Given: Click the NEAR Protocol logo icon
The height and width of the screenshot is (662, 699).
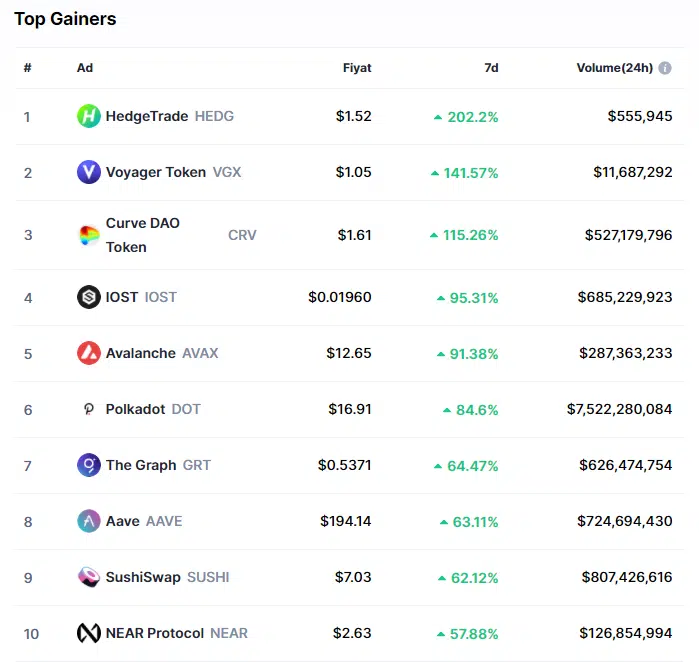Looking at the screenshot, I should click(x=89, y=633).
